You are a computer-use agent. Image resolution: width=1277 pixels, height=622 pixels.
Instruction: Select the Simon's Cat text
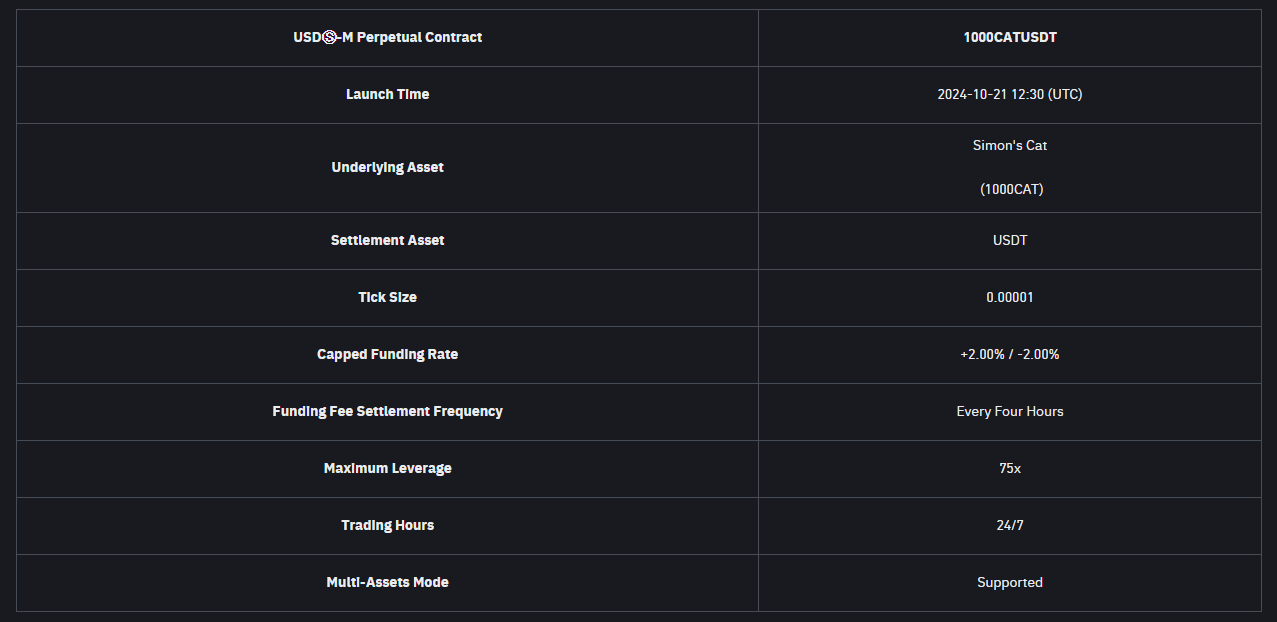(1010, 146)
